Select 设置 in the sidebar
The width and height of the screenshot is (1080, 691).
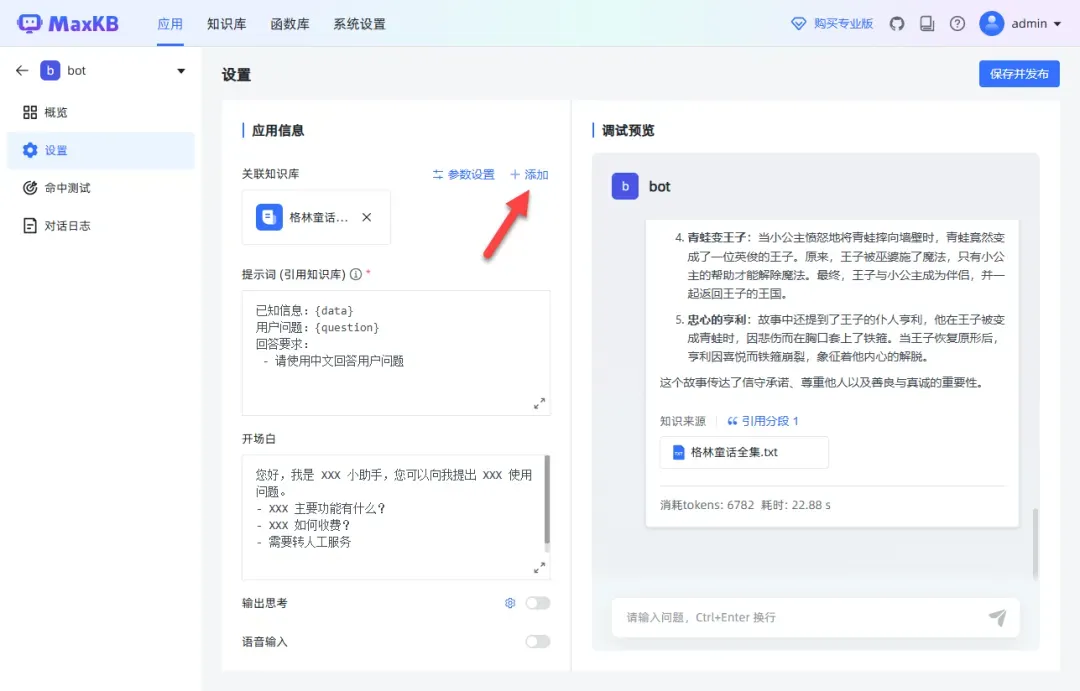[x=101, y=150]
